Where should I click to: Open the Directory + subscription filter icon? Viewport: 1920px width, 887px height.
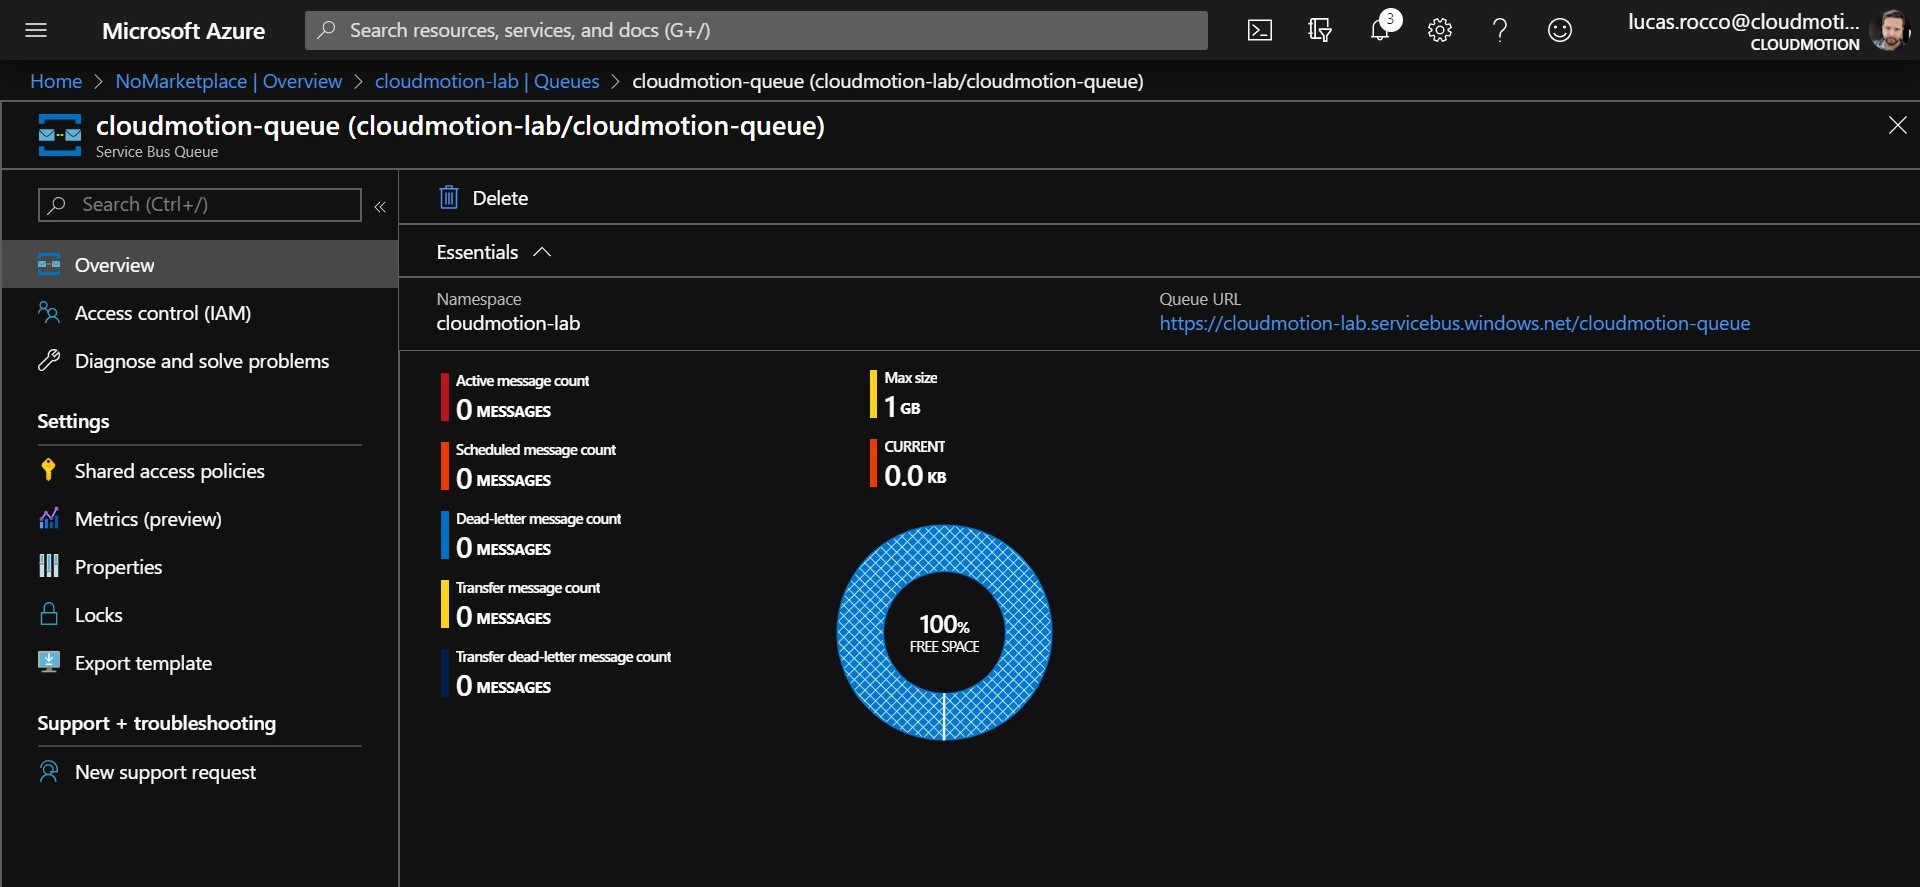pyautogui.click(x=1320, y=30)
